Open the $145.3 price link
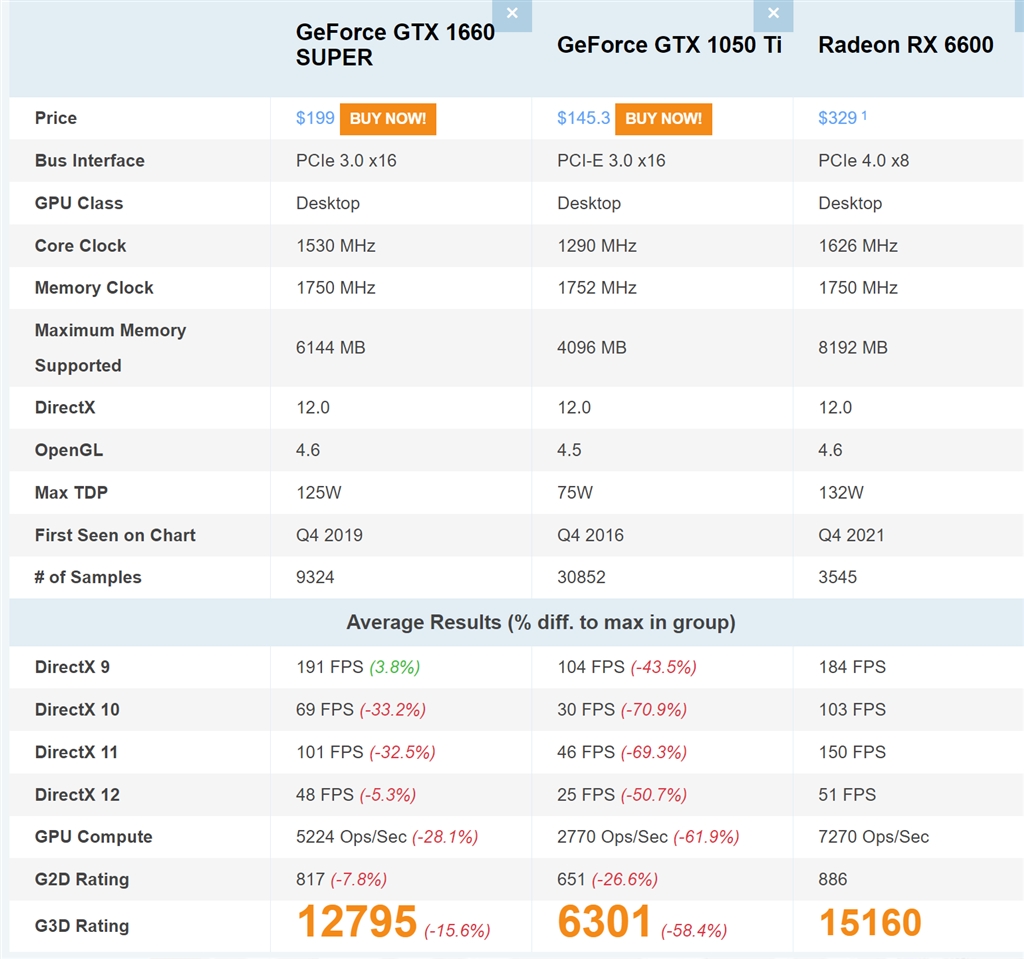 coord(583,118)
